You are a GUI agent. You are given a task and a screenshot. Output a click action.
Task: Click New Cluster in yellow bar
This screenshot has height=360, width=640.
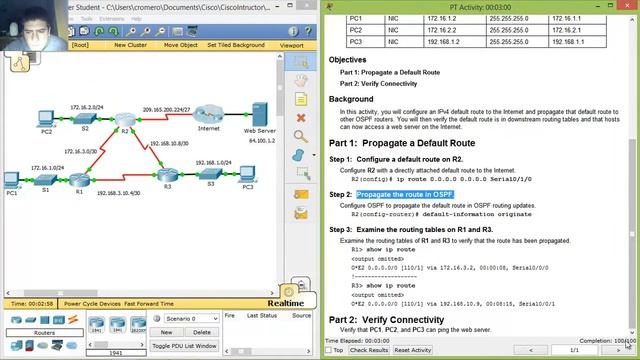pyautogui.click(x=130, y=45)
